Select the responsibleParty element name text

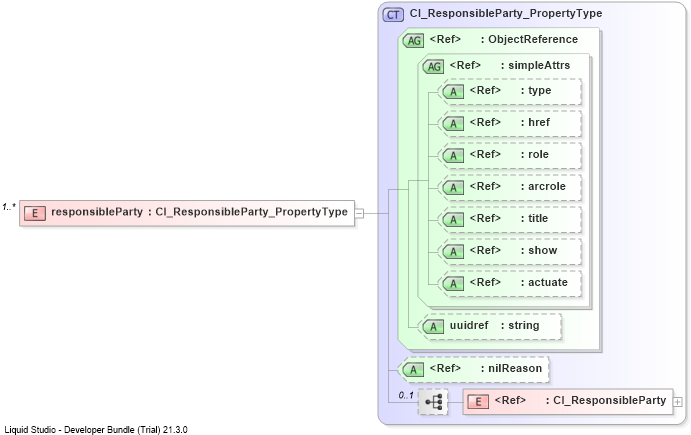[97, 212]
